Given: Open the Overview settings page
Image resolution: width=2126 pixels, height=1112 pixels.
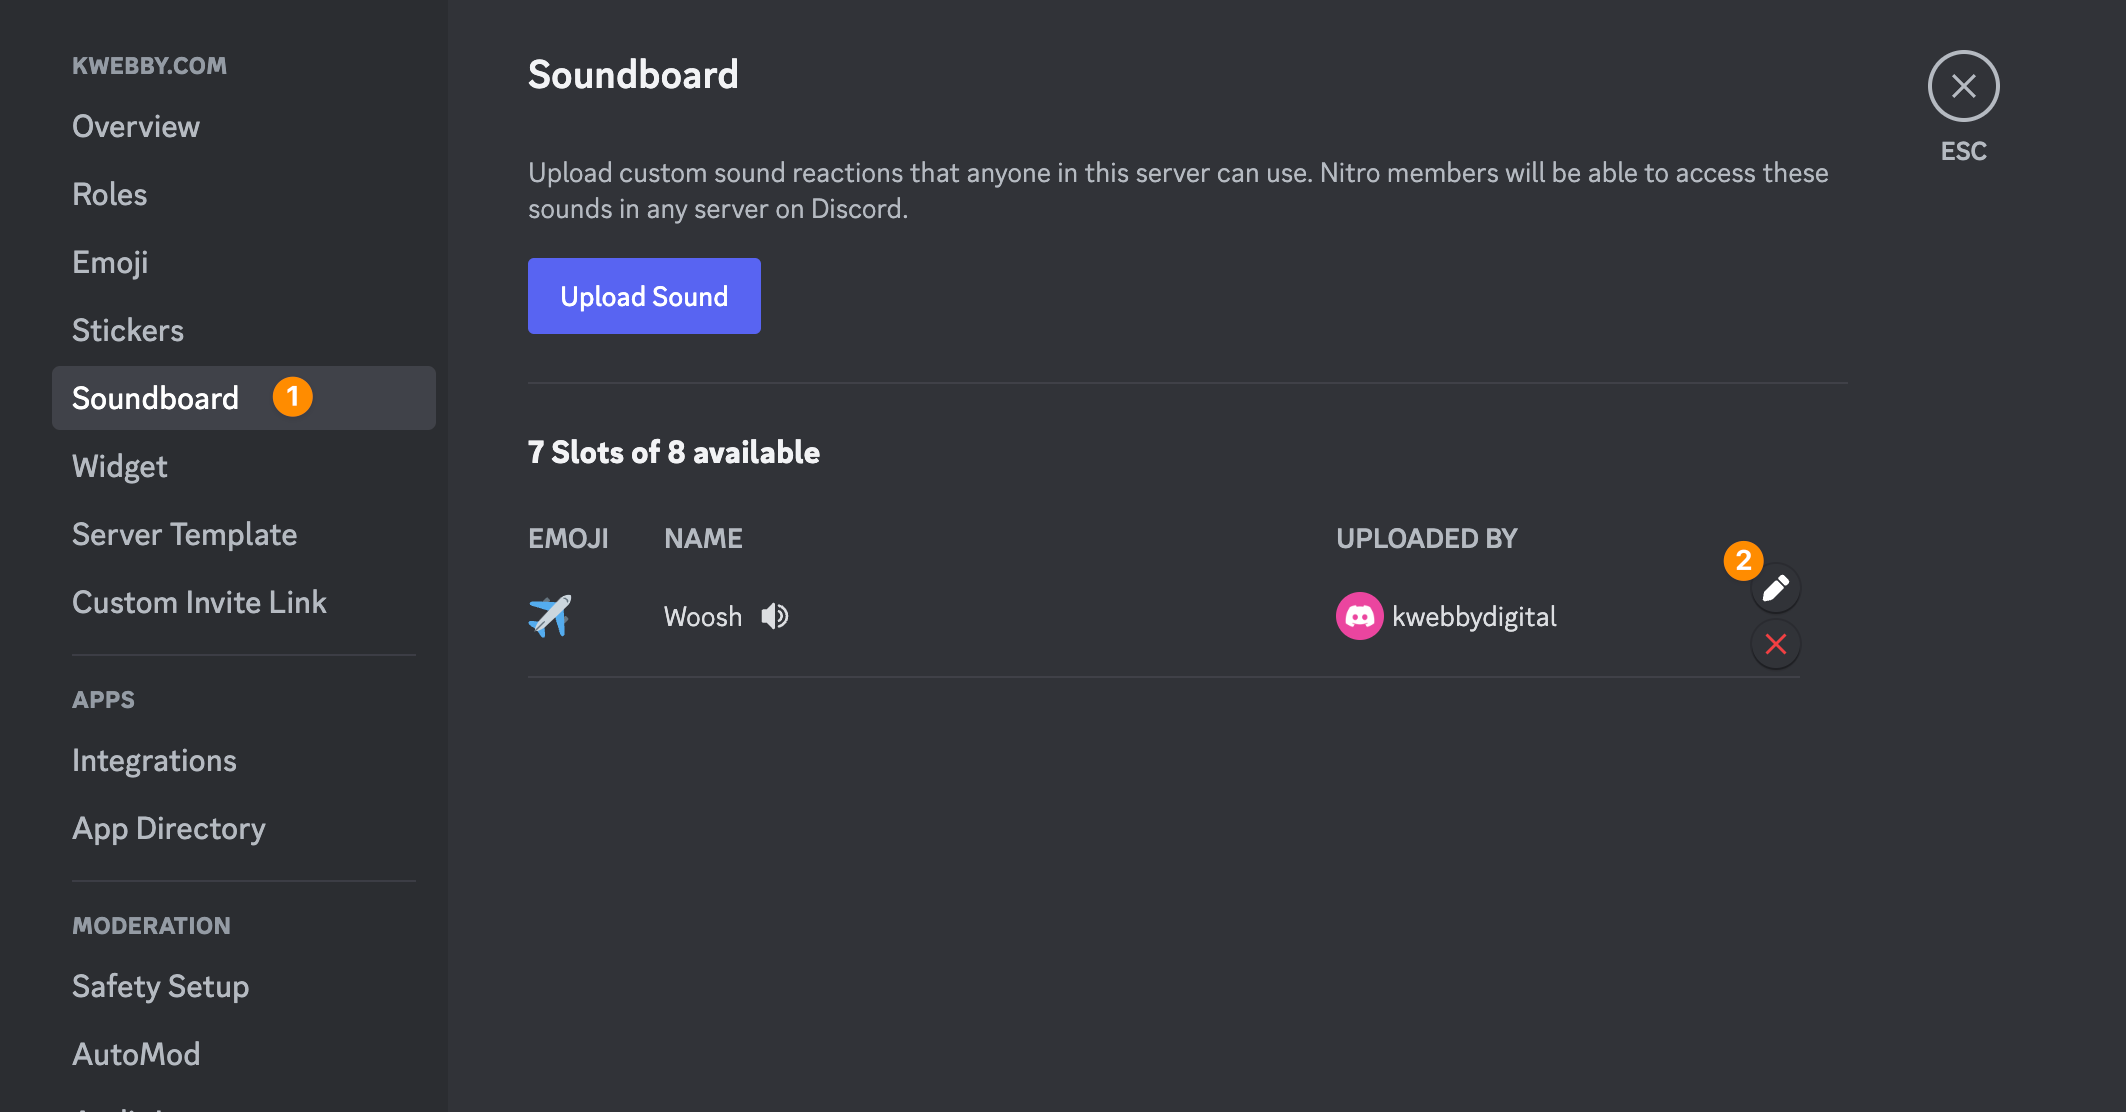Looking at the screenshot, I should click(136, 125).
